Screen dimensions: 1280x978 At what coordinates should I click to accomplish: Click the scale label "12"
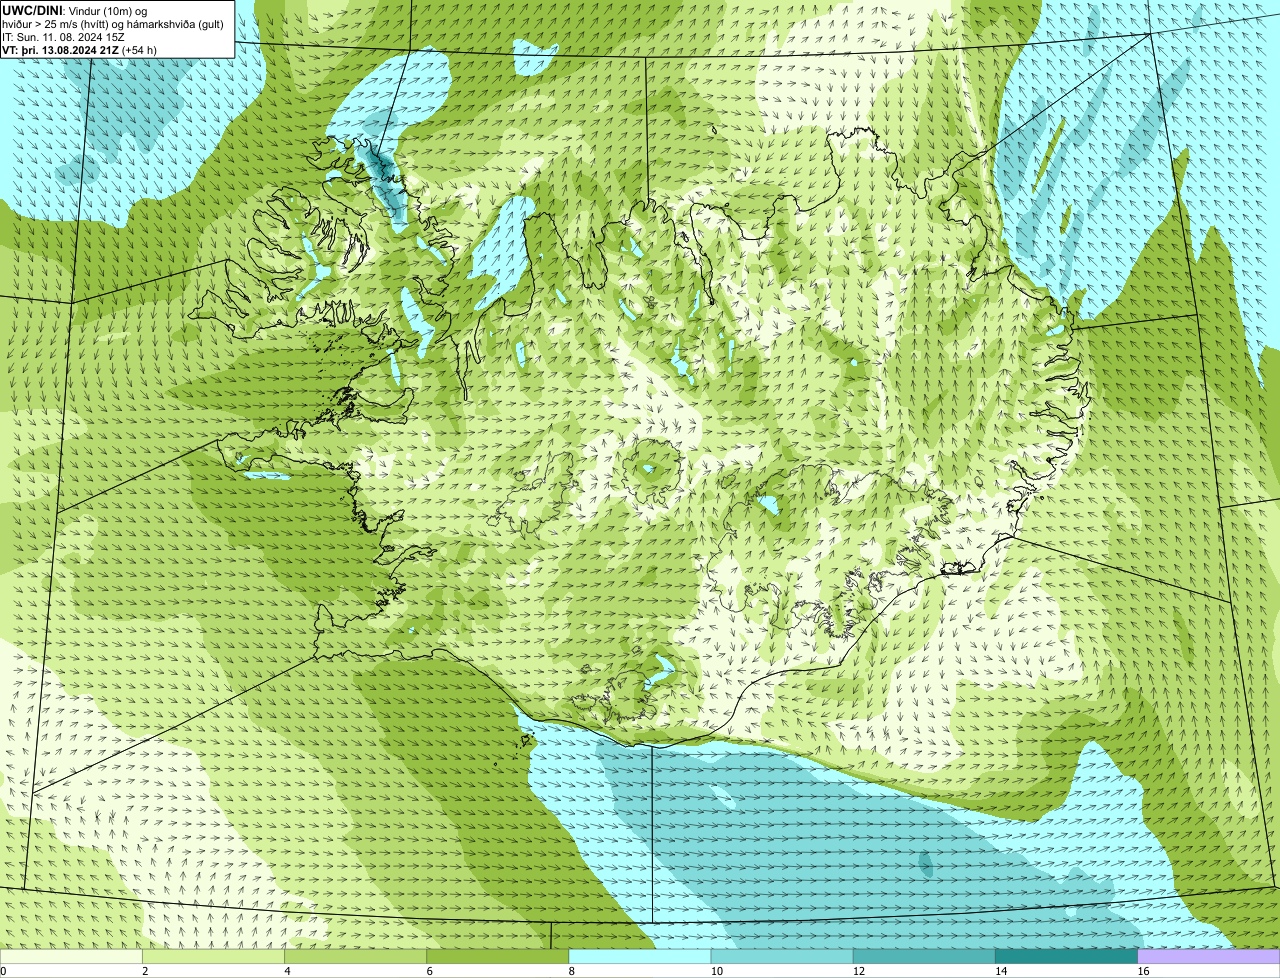(858, 971)
